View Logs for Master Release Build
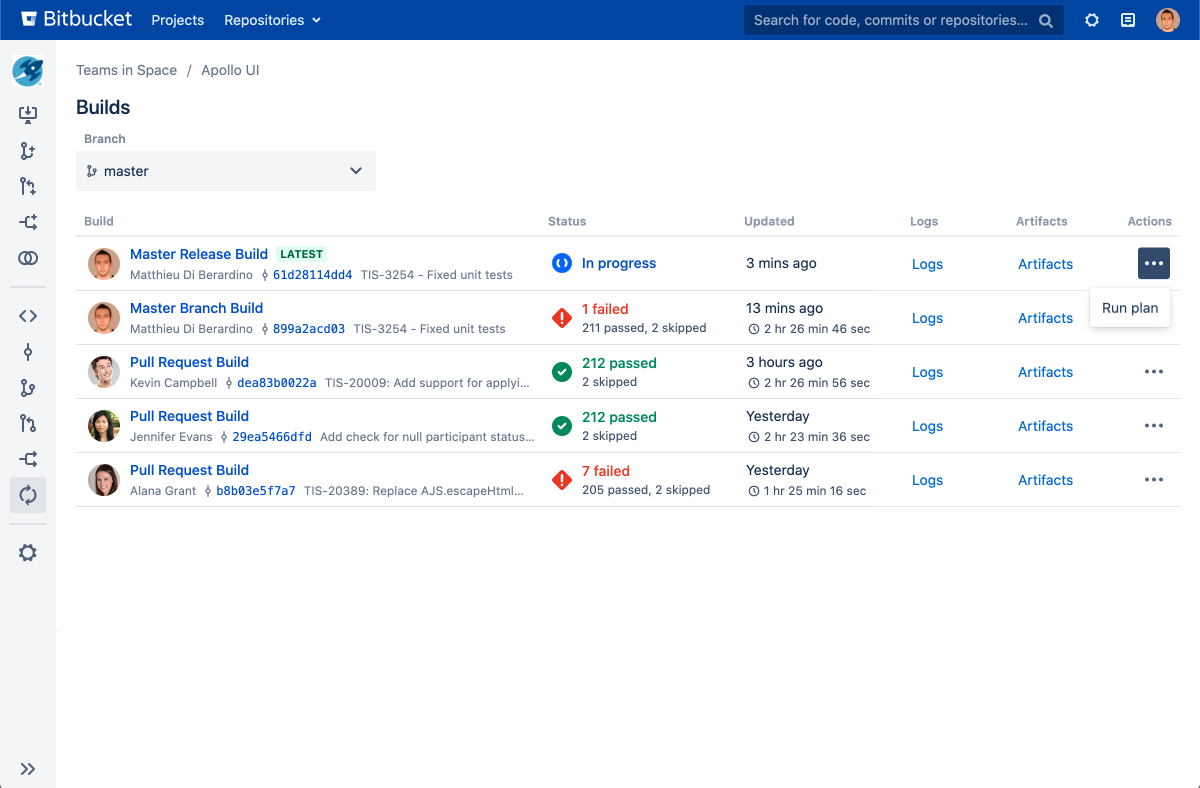 [x=928, y=264]
